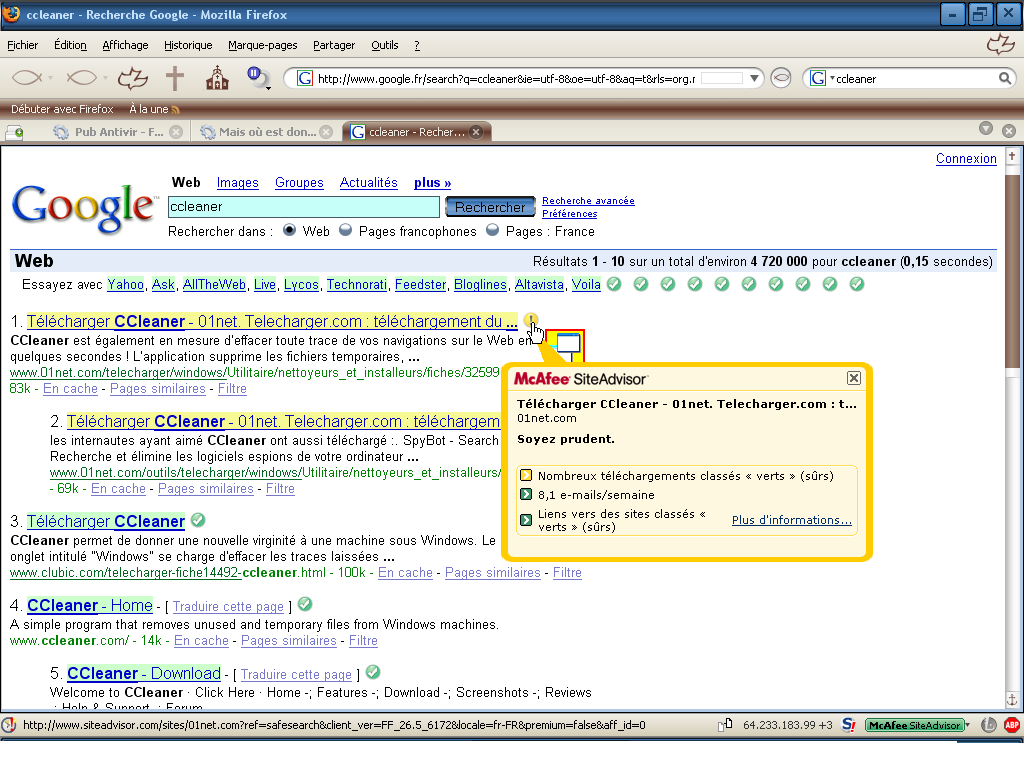1024x768 pixels.
Task: Open the Marque-pages menu
Action: pyautogui.click(x=262, y=45)
